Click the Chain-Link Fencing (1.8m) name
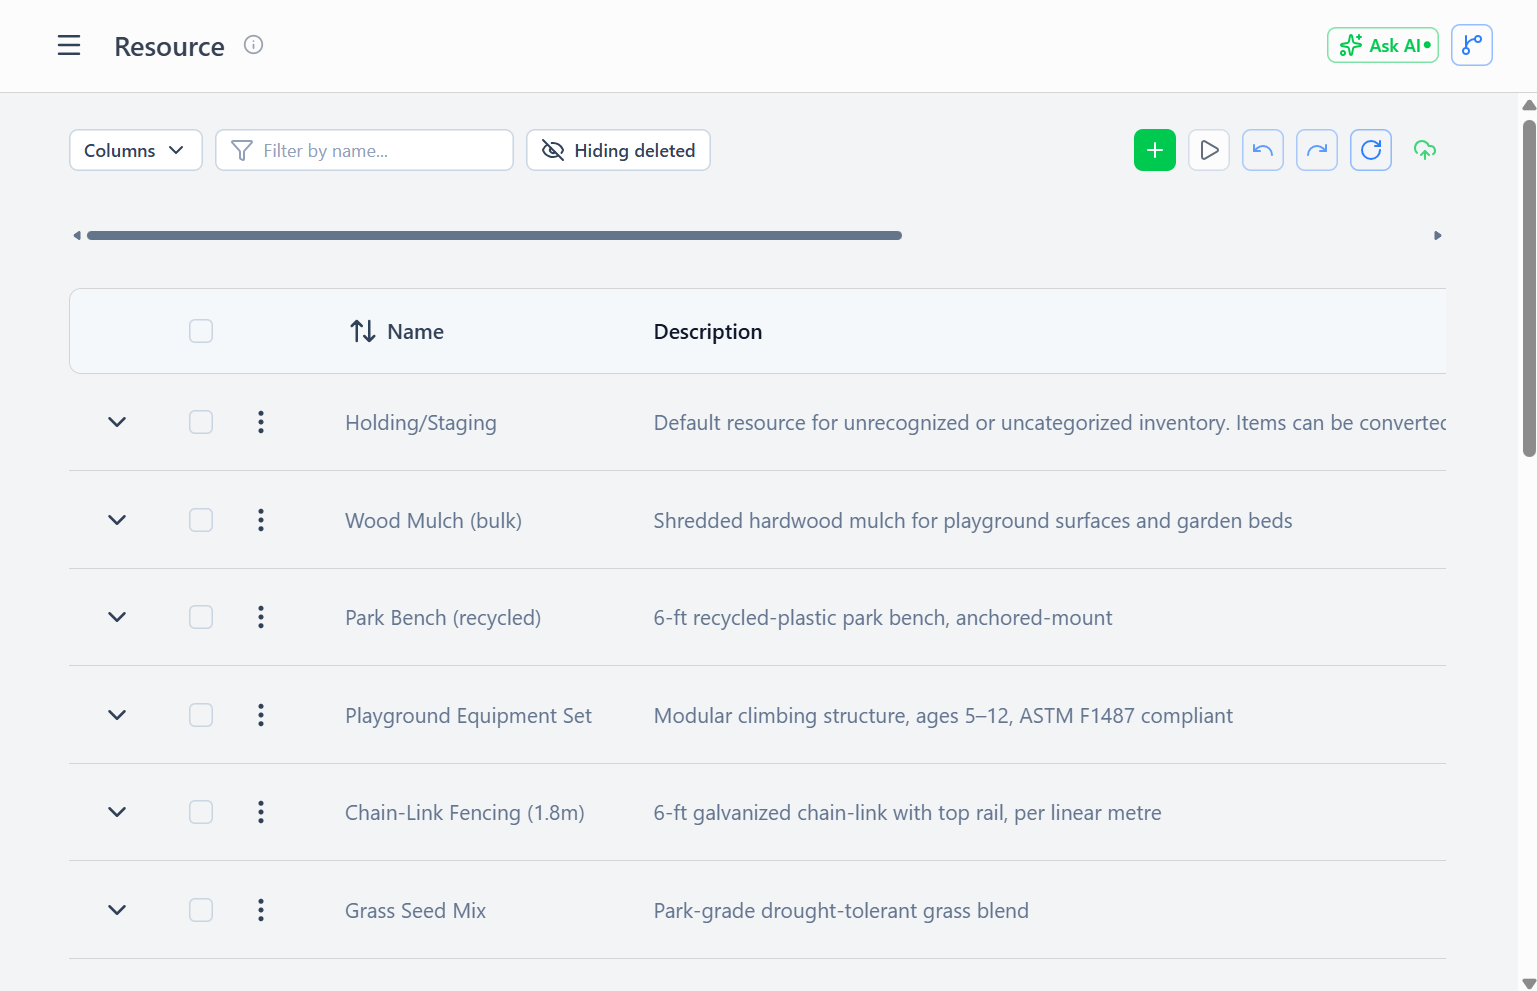This screenshot has height=991, width=1537. click(465, 813)
